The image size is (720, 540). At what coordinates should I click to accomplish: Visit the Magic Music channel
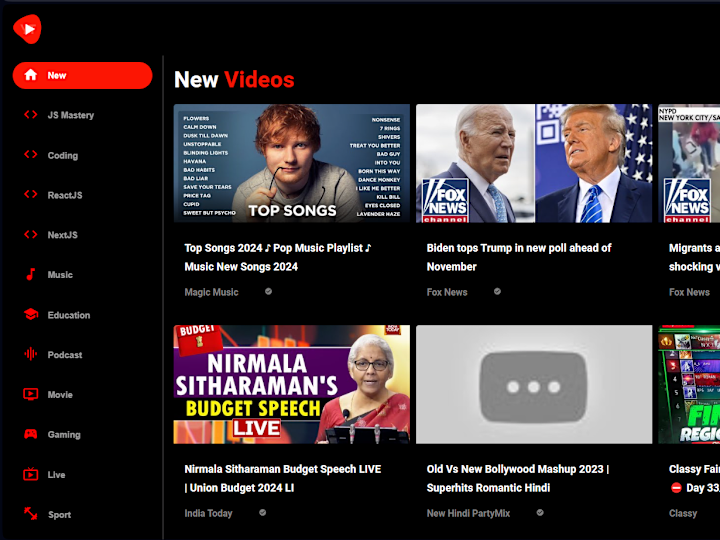(x=211, y=292)
